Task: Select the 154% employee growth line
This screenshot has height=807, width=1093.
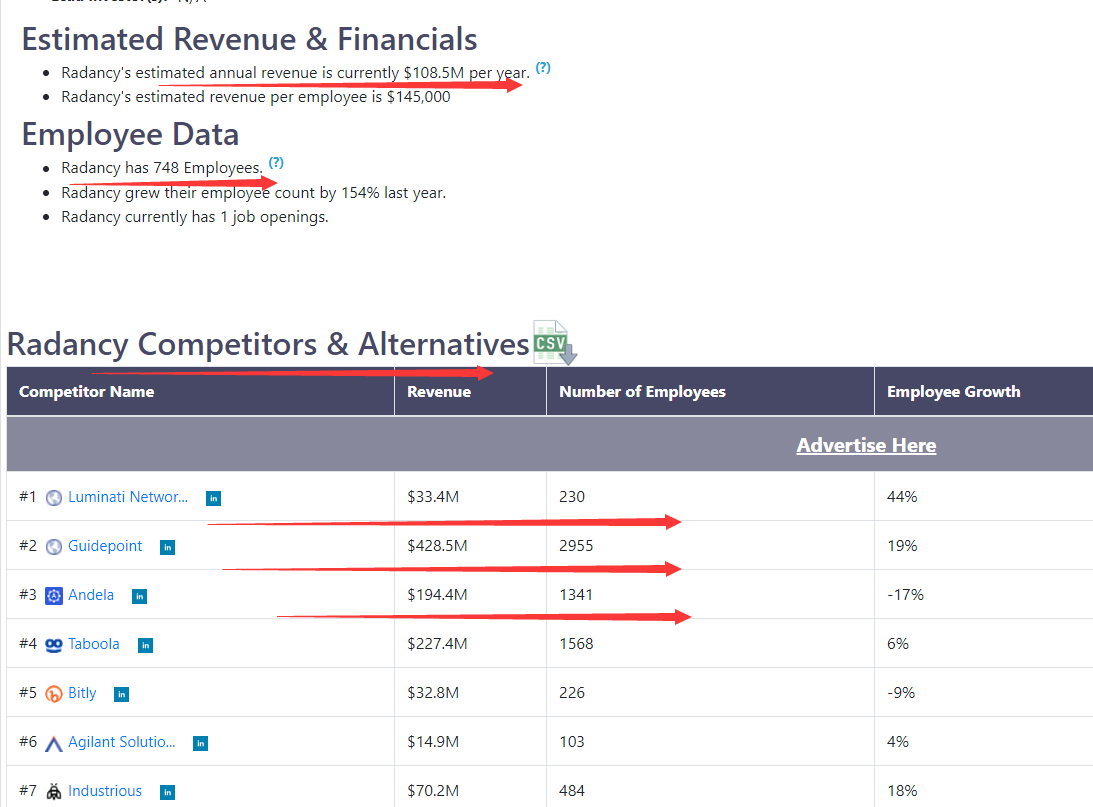Action: [254, 193]
